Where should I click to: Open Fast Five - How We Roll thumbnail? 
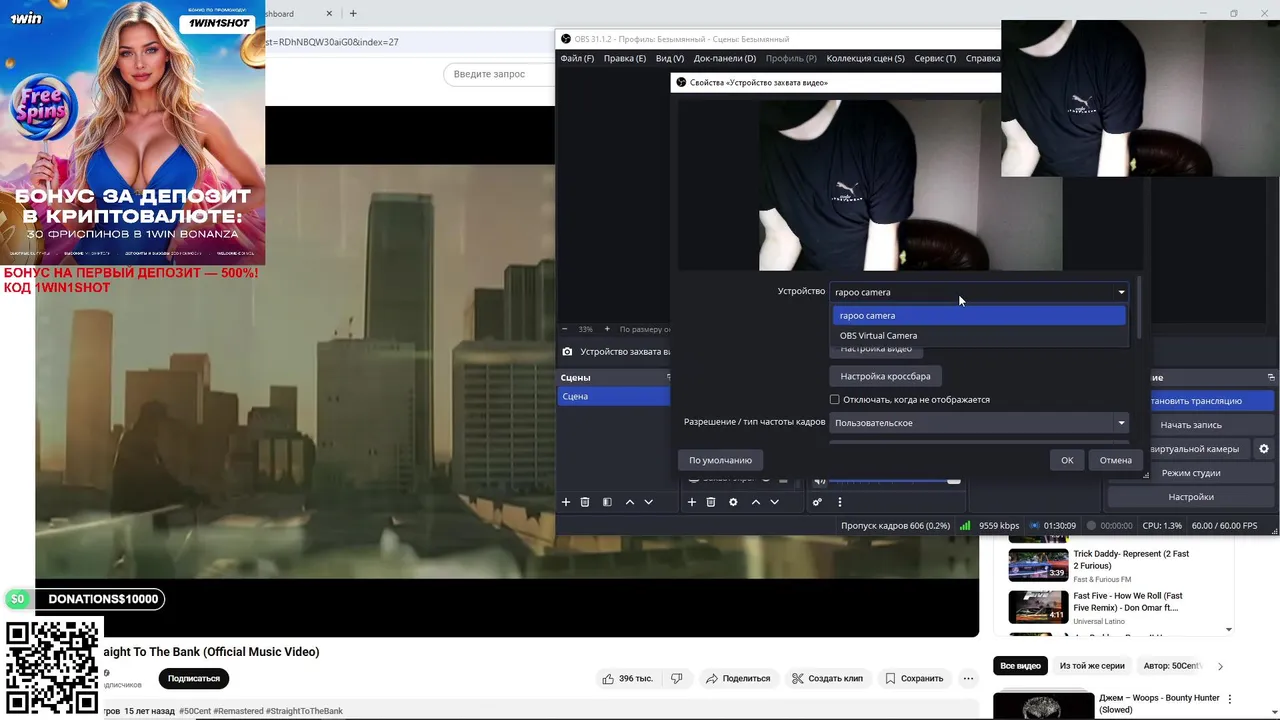[x=1038, y=607]
